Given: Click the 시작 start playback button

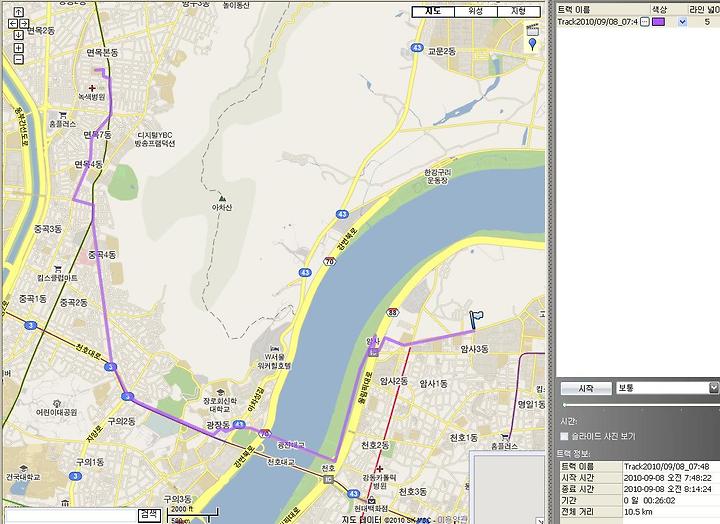Looking at the screenshot, I should pyautogui.click(x=586, y=388).
